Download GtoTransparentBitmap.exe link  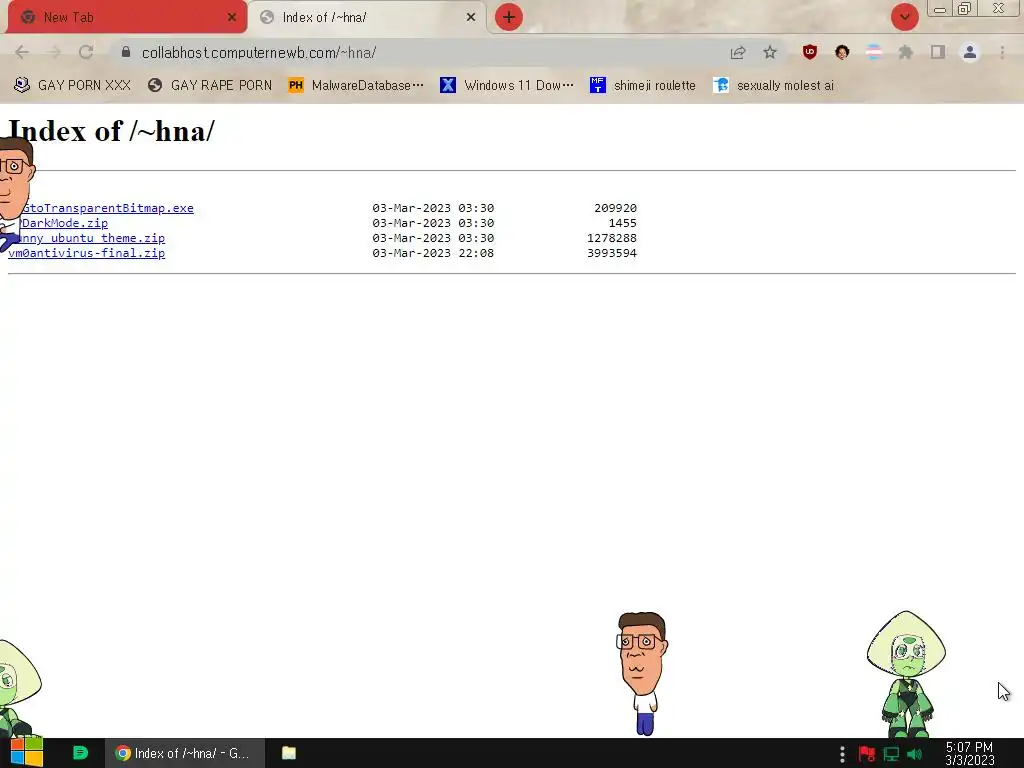click(x=108, y=208)
